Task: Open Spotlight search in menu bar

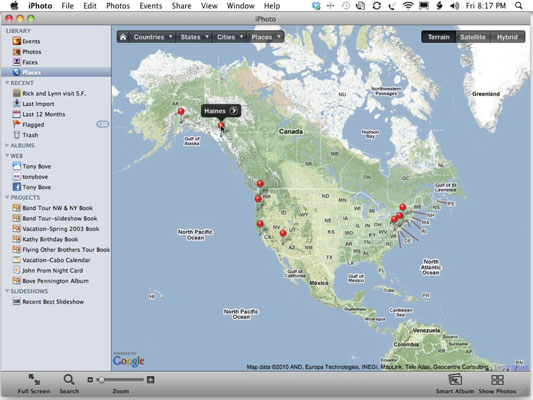Action: 518,6
